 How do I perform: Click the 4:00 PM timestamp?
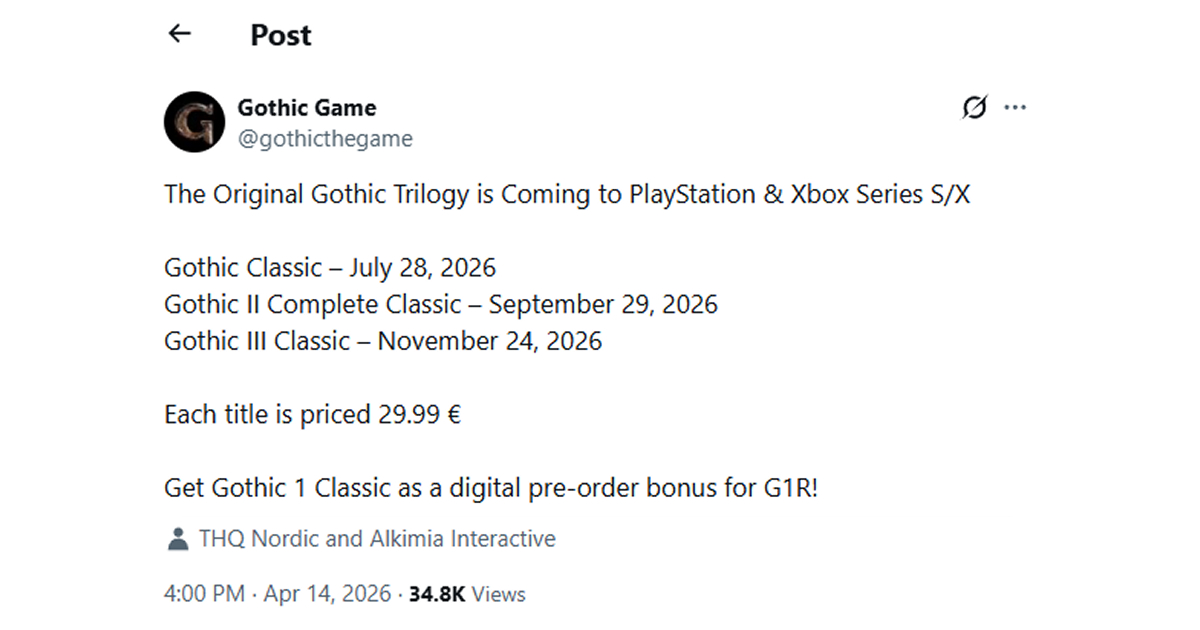click(x=204, y=594)
